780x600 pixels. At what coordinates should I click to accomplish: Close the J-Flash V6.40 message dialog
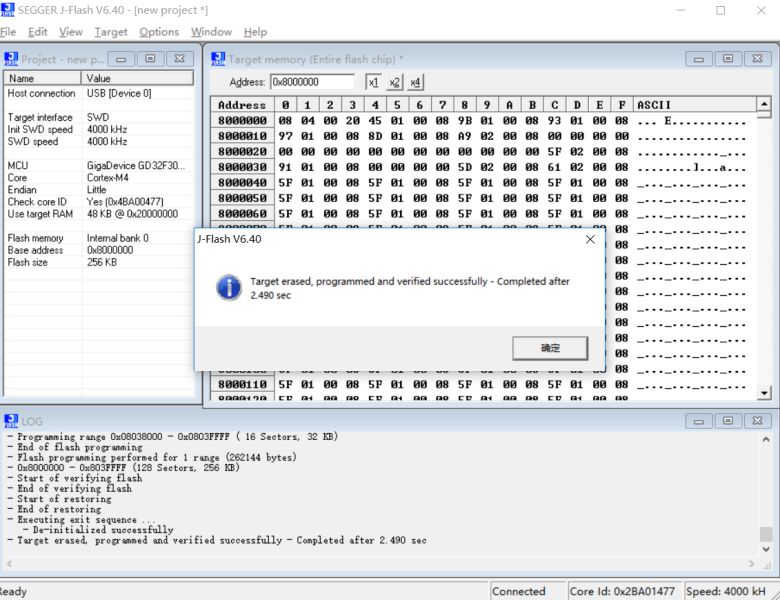590,239
